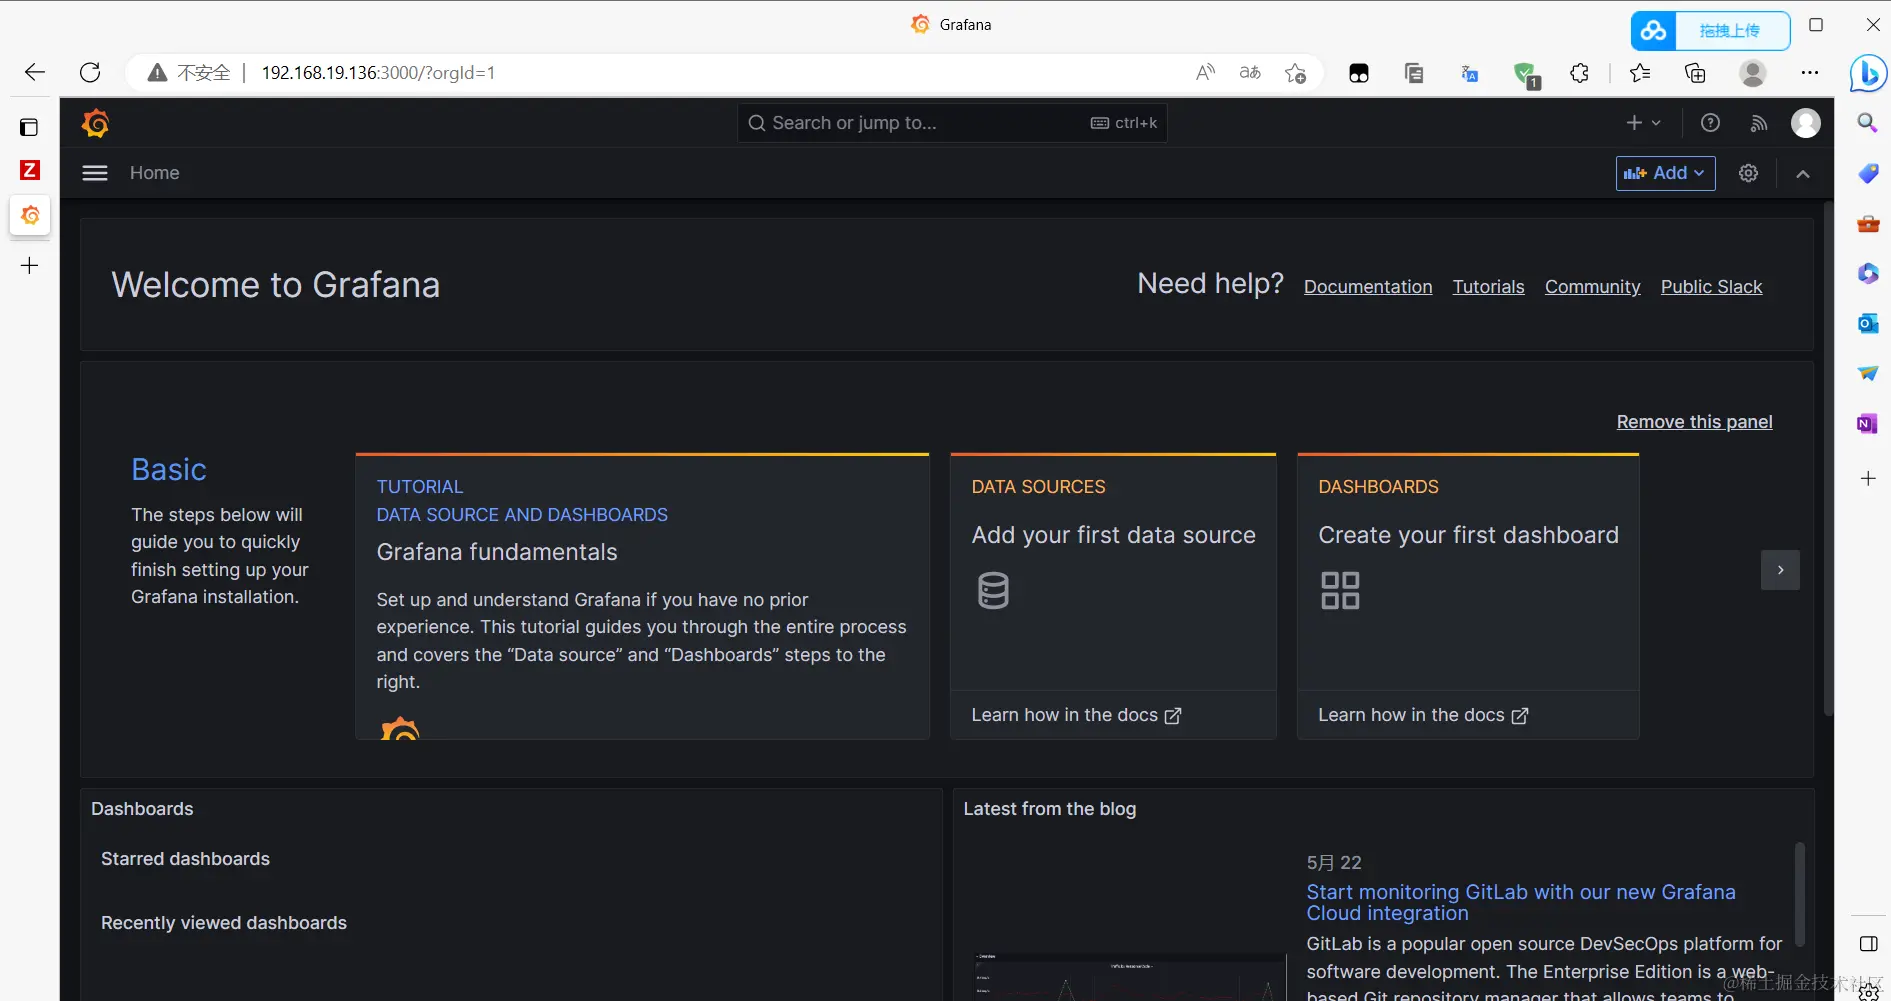The width and height of the screenshot is (1891, 1001).
Task: Open Outlook icon in Edge sidebar
Action: tap(1867, 323)
